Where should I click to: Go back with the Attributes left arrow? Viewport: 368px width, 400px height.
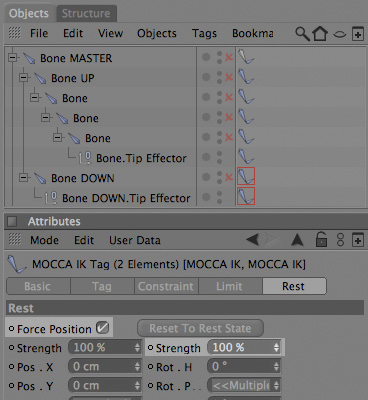253,239
